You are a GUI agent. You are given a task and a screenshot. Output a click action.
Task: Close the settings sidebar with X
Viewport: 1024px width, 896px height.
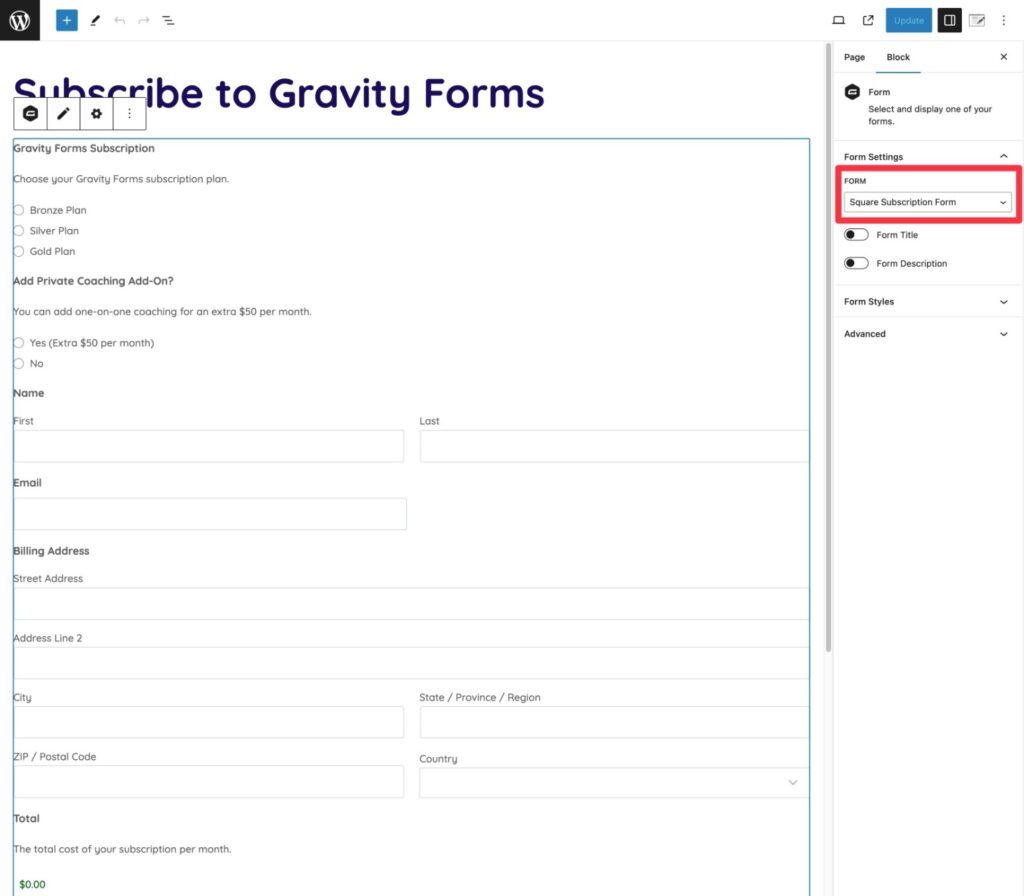[1003, 57]
